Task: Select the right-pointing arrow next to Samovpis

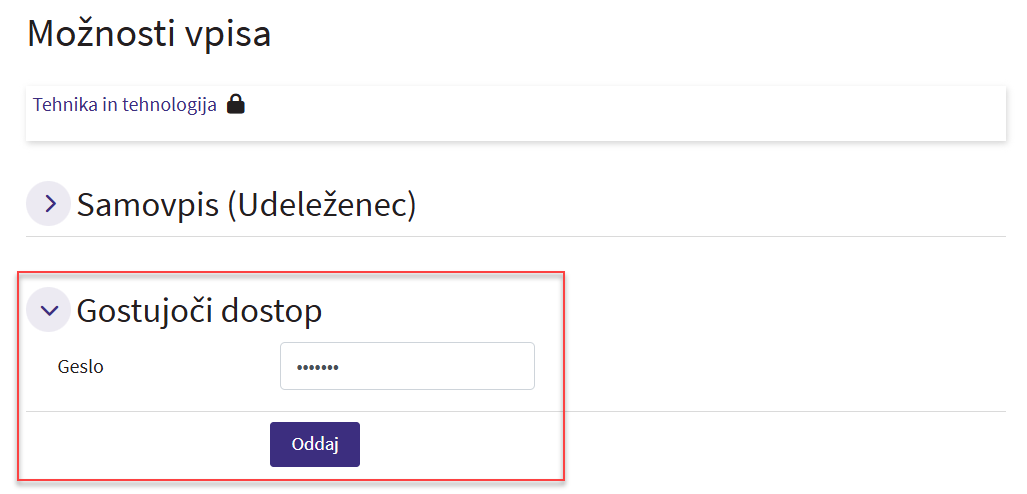Action: pos(48,204)
